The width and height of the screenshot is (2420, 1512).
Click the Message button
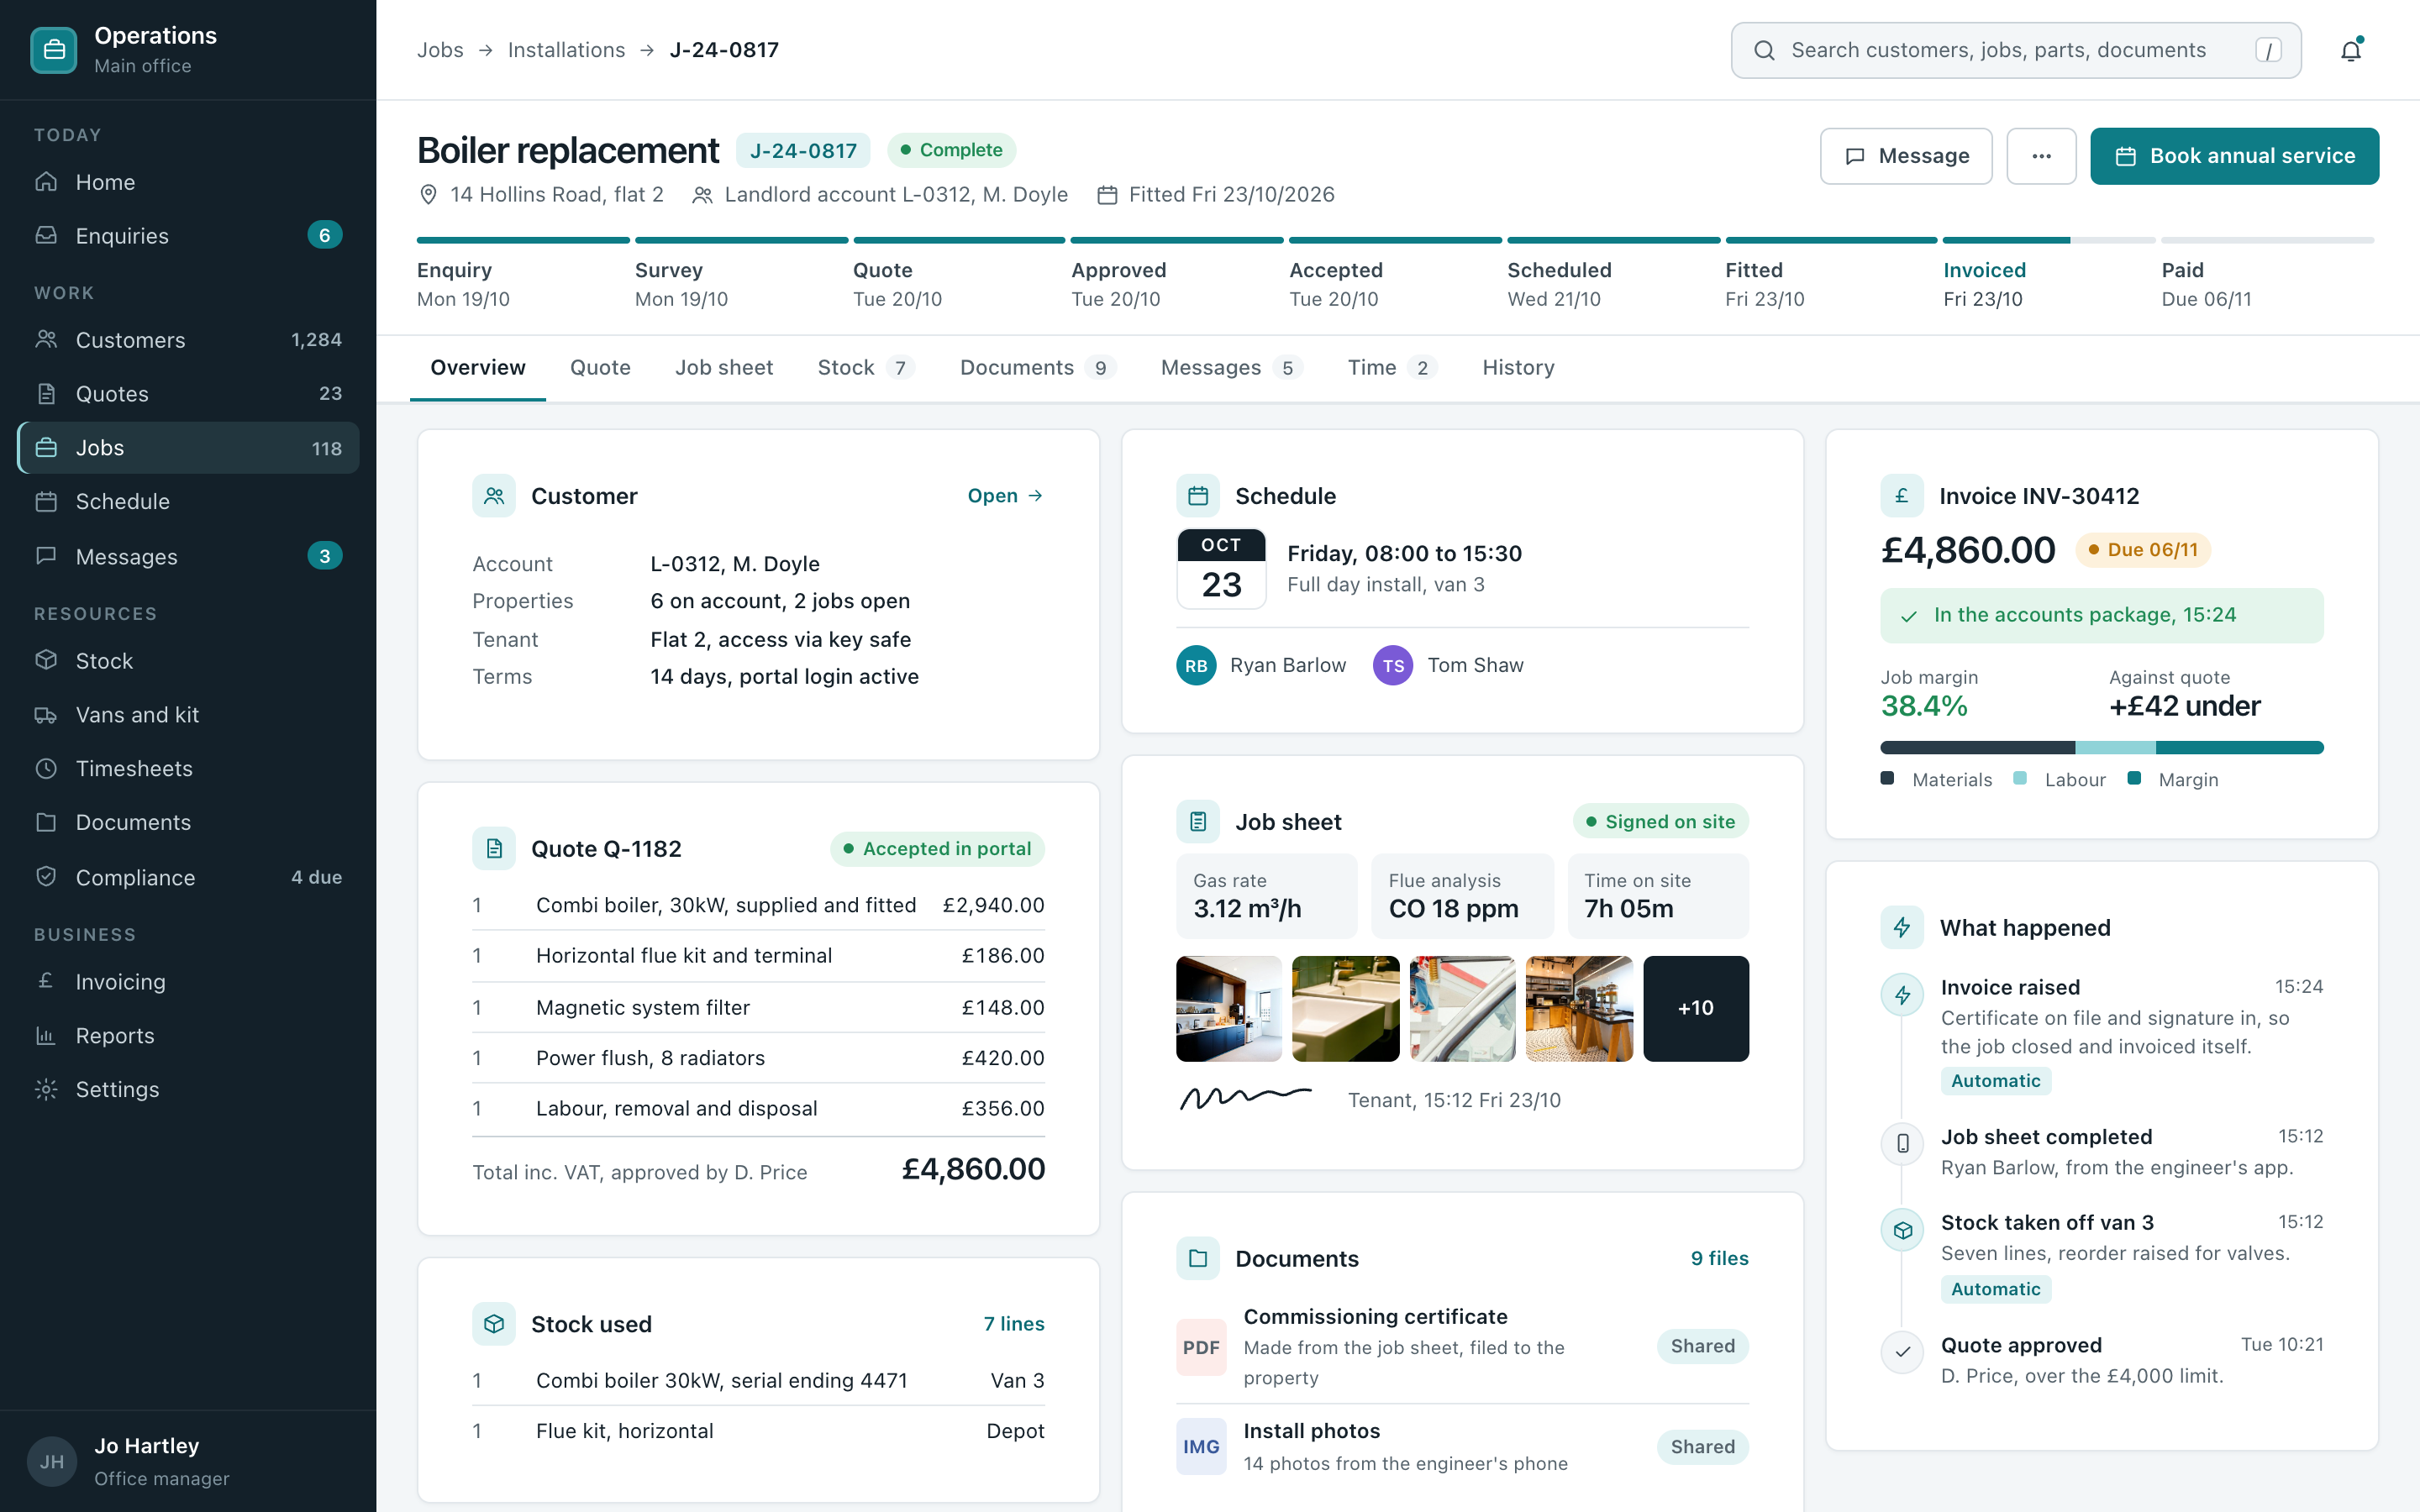click(x=1906, y=156)
